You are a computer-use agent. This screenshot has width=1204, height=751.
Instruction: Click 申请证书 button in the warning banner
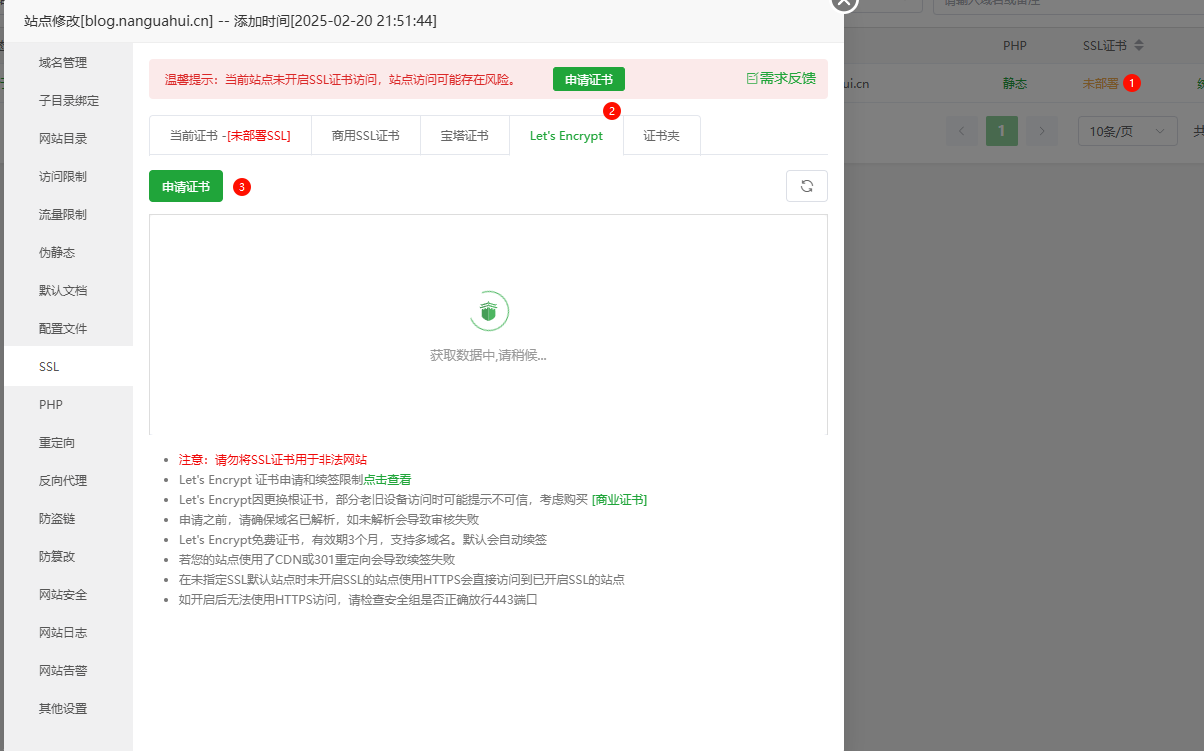tap(588, 80)
